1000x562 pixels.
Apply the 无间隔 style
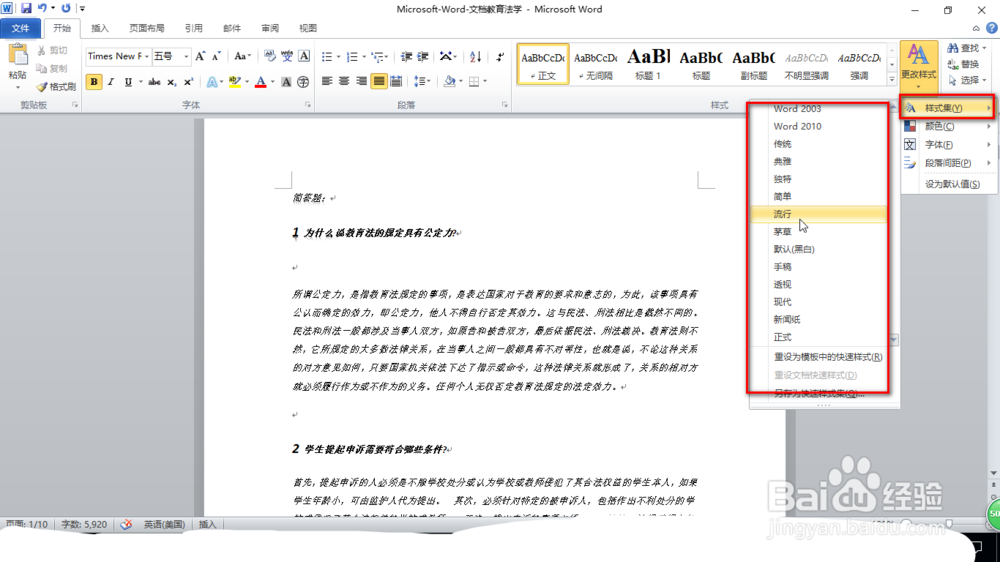596,64
